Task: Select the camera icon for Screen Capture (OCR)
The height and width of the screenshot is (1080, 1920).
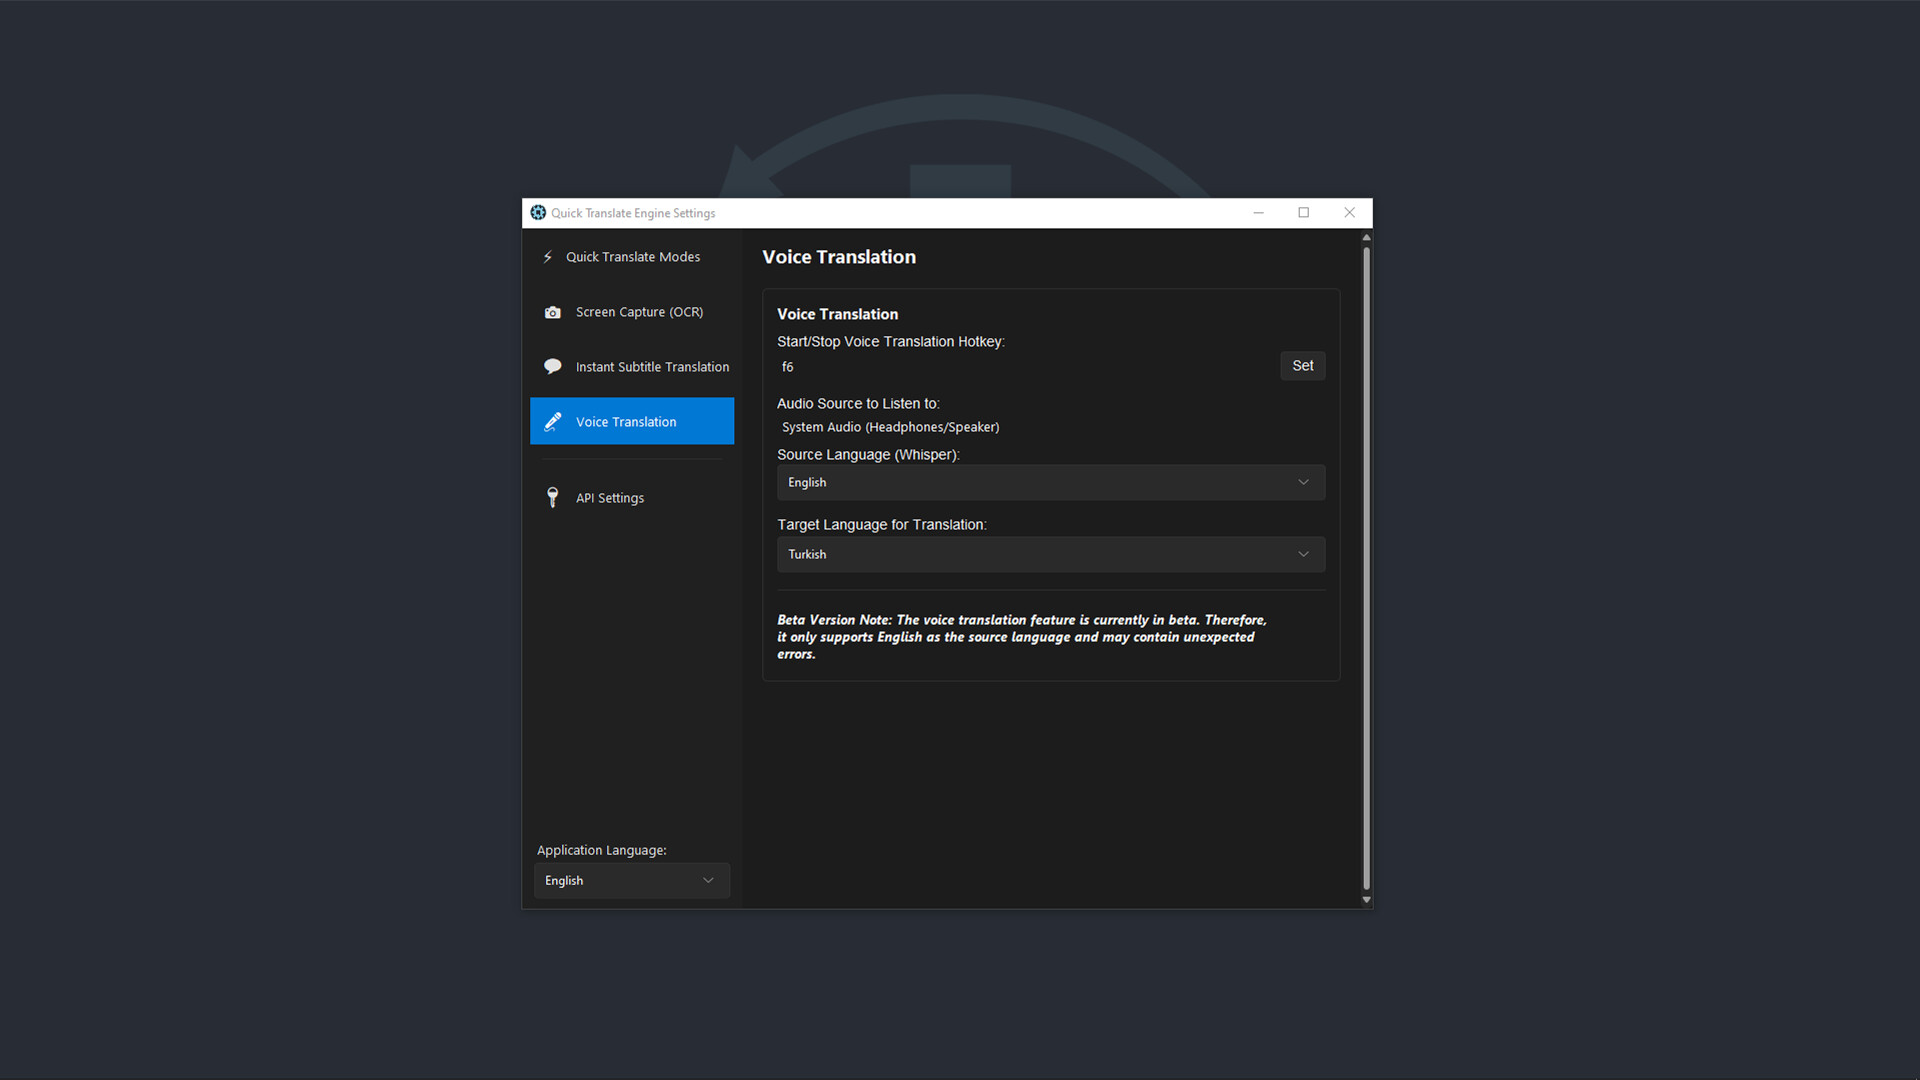Action: (x=553, y=312)
